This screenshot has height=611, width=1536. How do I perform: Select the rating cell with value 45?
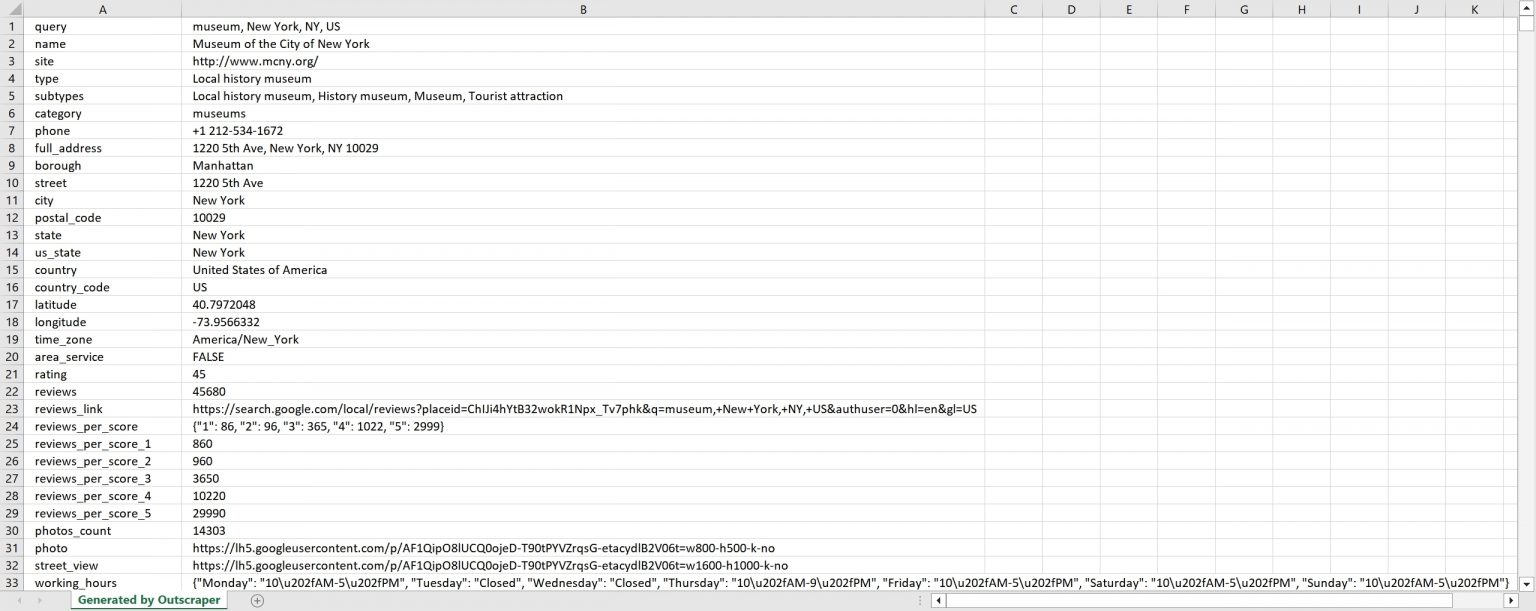pyautogui.click(x=199, y=374)
